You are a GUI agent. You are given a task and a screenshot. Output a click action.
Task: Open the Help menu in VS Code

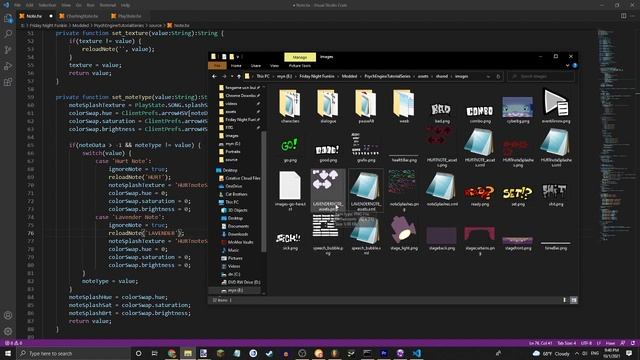coord(125,5)
